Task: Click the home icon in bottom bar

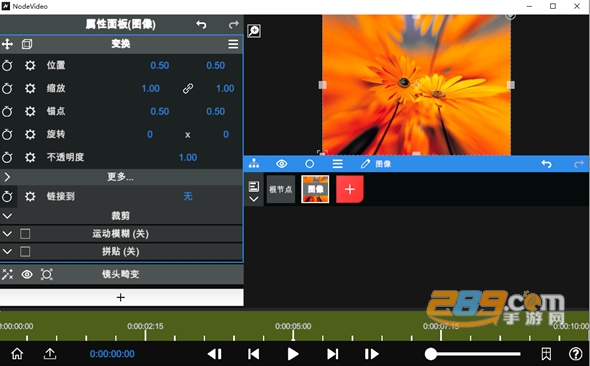Action: pos(17,354)
